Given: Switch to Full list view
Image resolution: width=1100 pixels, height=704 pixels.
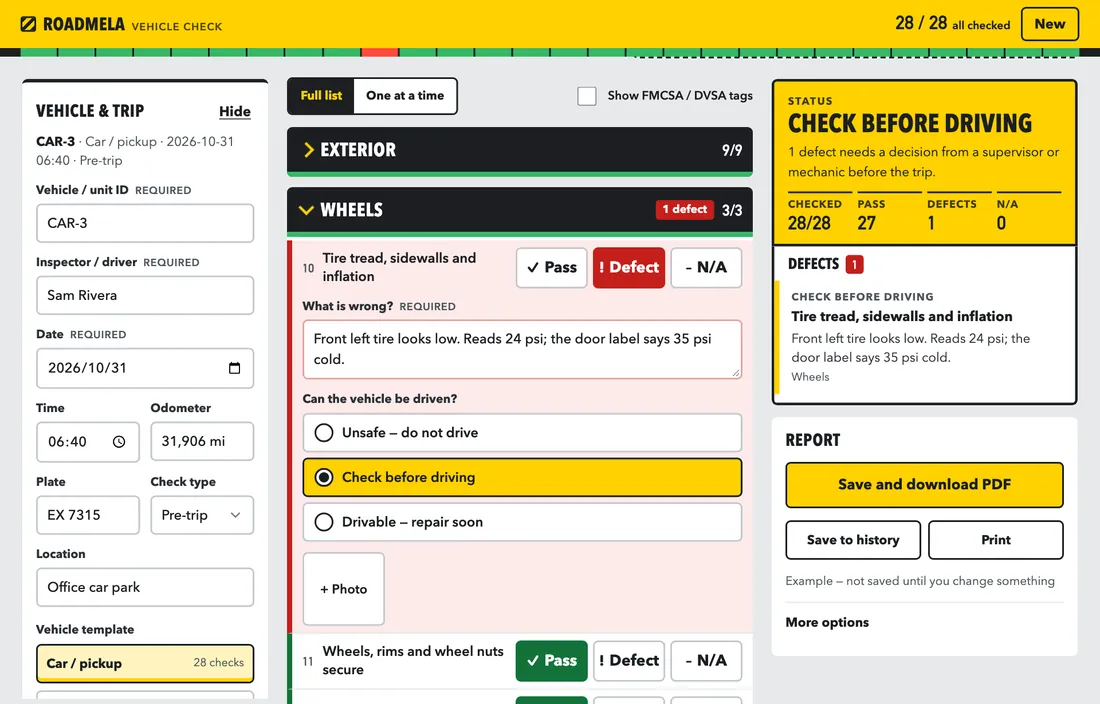Looking at the screenshot, I should click(321, 95).
